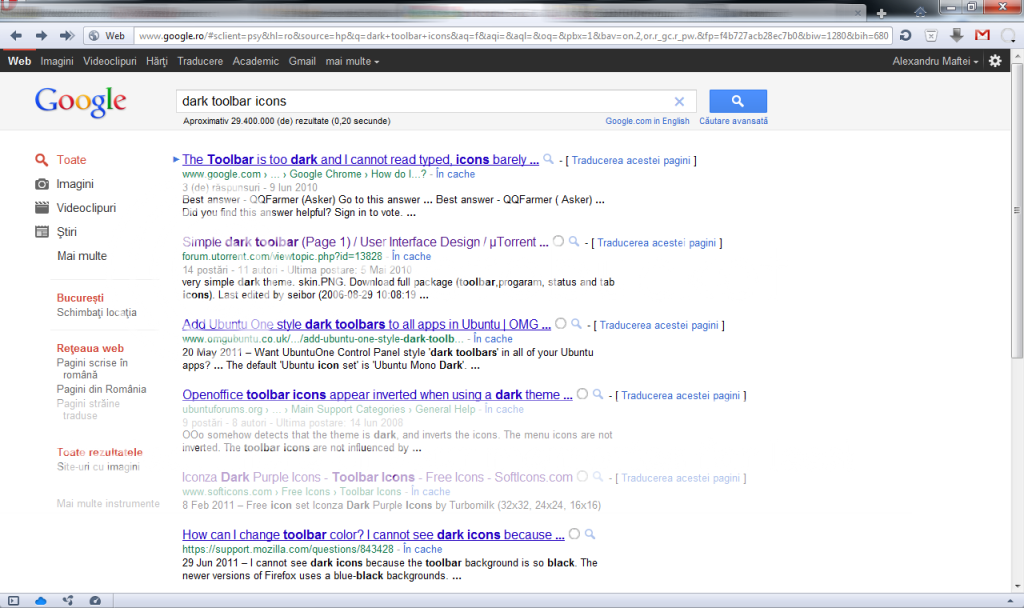Expand the 'mai multe' dropdown in the top bar
1024x608 pixels.
(x=352, y=61)
